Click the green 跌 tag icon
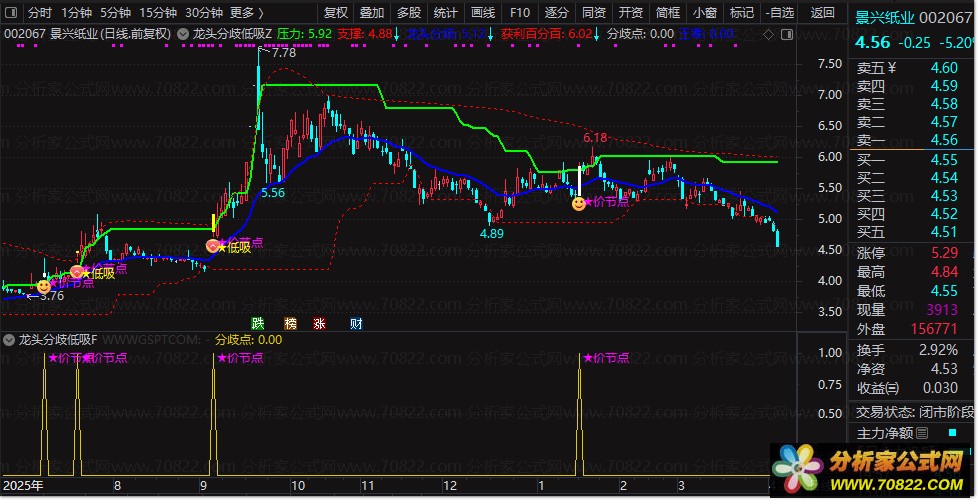980x501 pixels. tap(258, 324)
